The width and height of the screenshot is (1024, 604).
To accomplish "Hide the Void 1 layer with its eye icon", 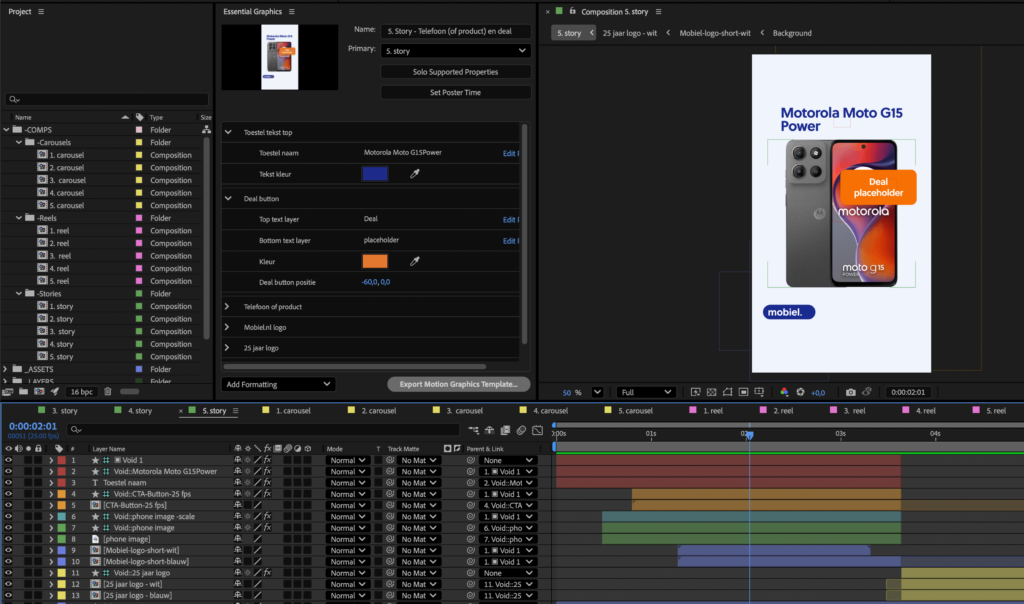I will 9,460.
